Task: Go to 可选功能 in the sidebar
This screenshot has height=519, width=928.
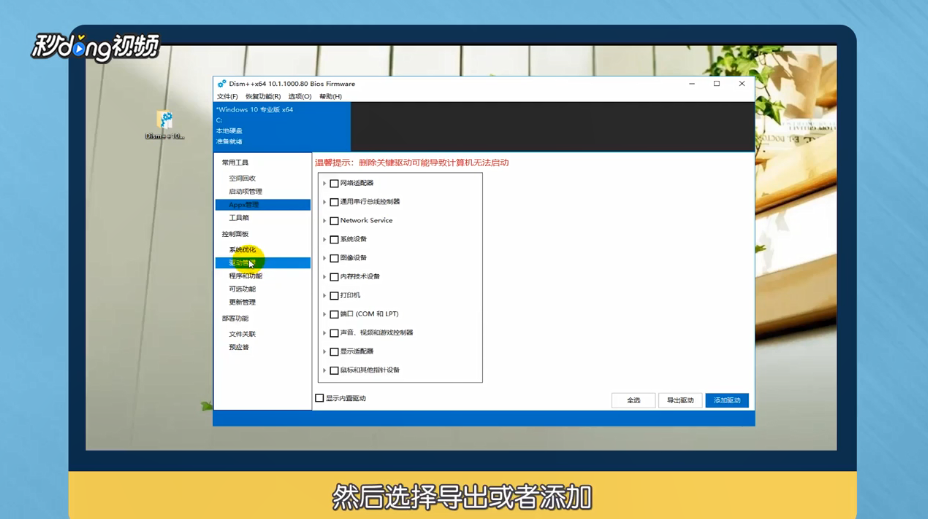Action: click(242, 289)
